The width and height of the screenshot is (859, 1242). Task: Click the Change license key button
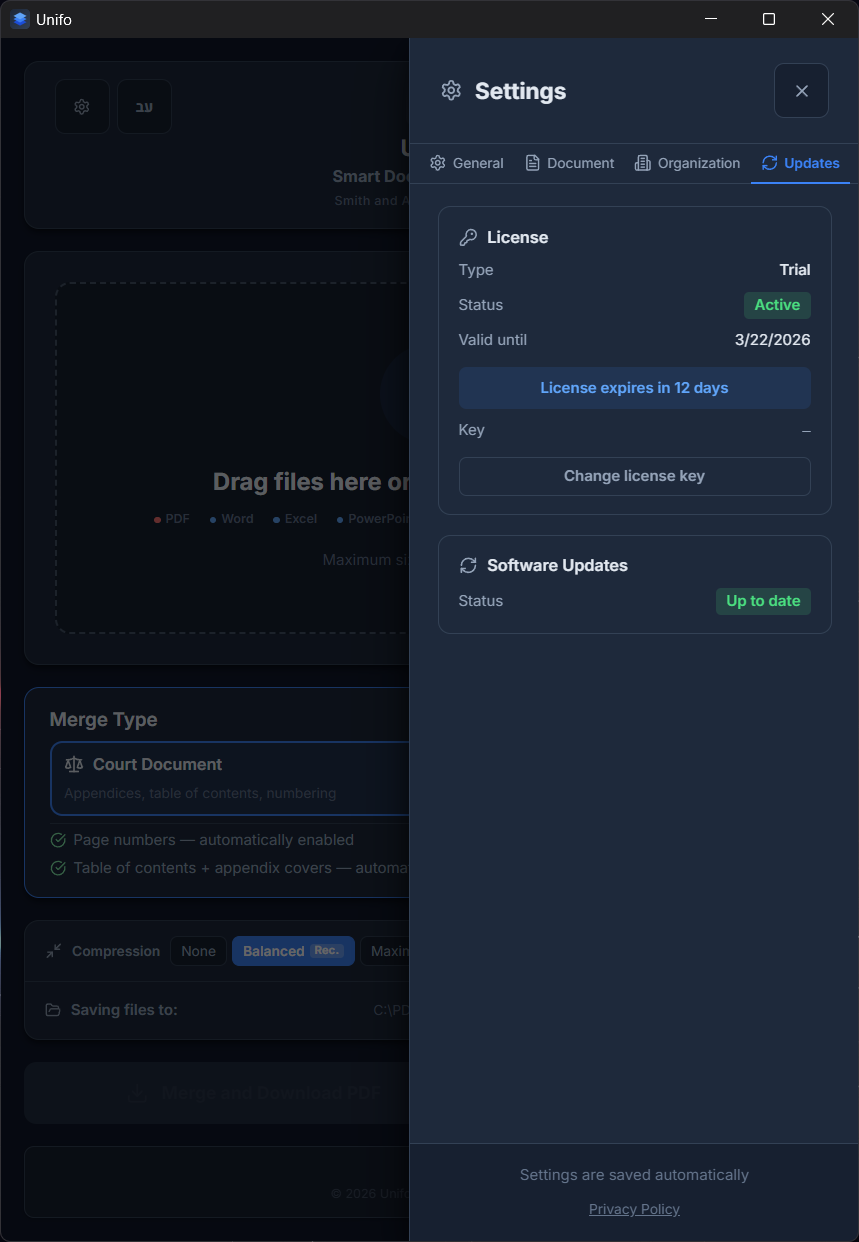(x=634, y=476)
